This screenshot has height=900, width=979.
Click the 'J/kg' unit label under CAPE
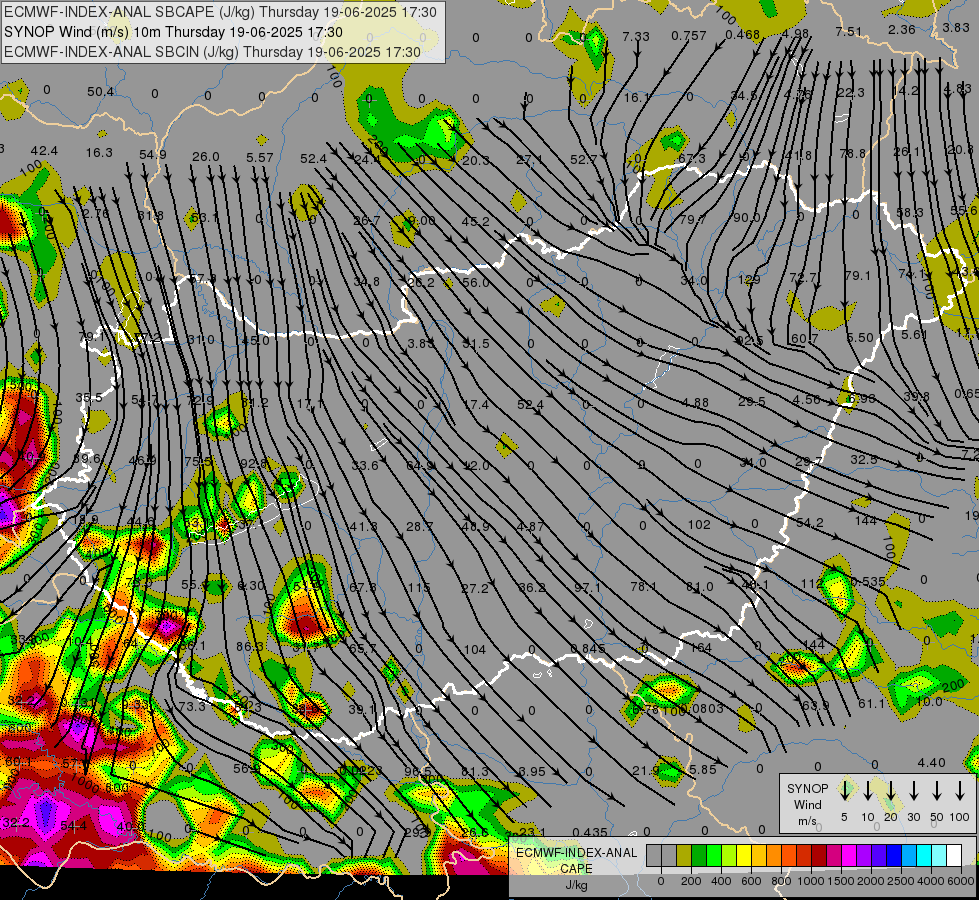tap(576, 885)
